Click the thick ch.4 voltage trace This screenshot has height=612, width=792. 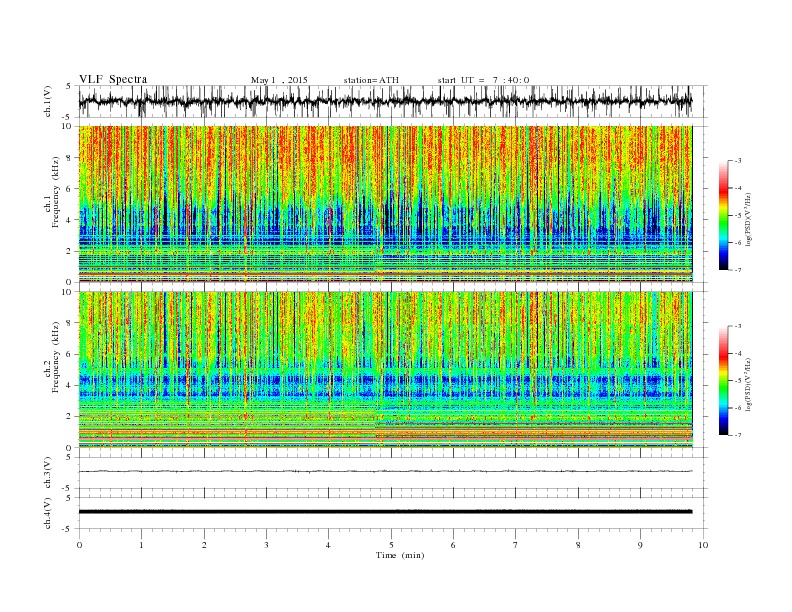385,512
